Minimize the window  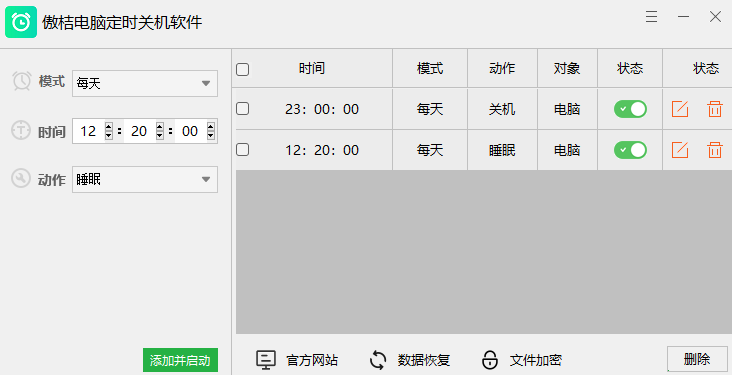(683, 17)
